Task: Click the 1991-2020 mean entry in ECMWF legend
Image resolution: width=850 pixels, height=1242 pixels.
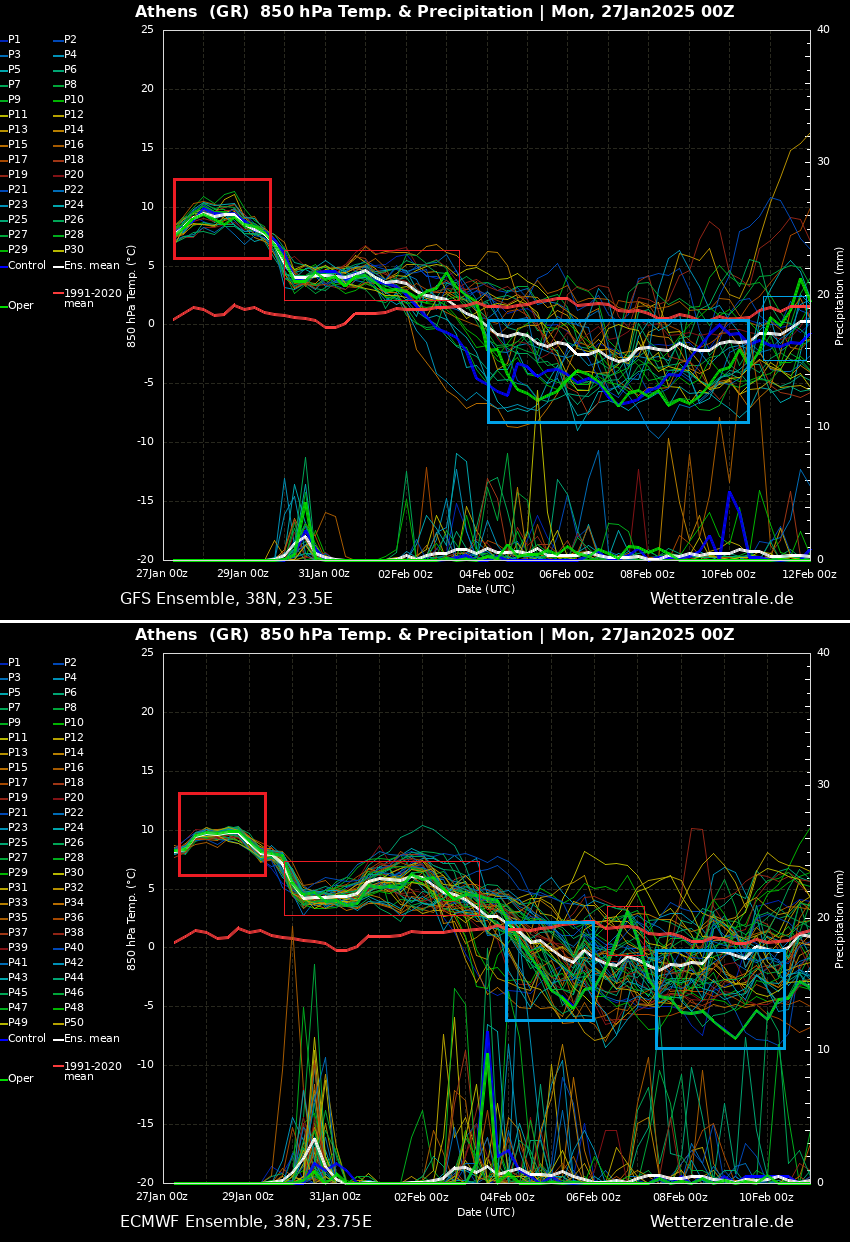Action: pyautogui.click(x=92, y=1071)
